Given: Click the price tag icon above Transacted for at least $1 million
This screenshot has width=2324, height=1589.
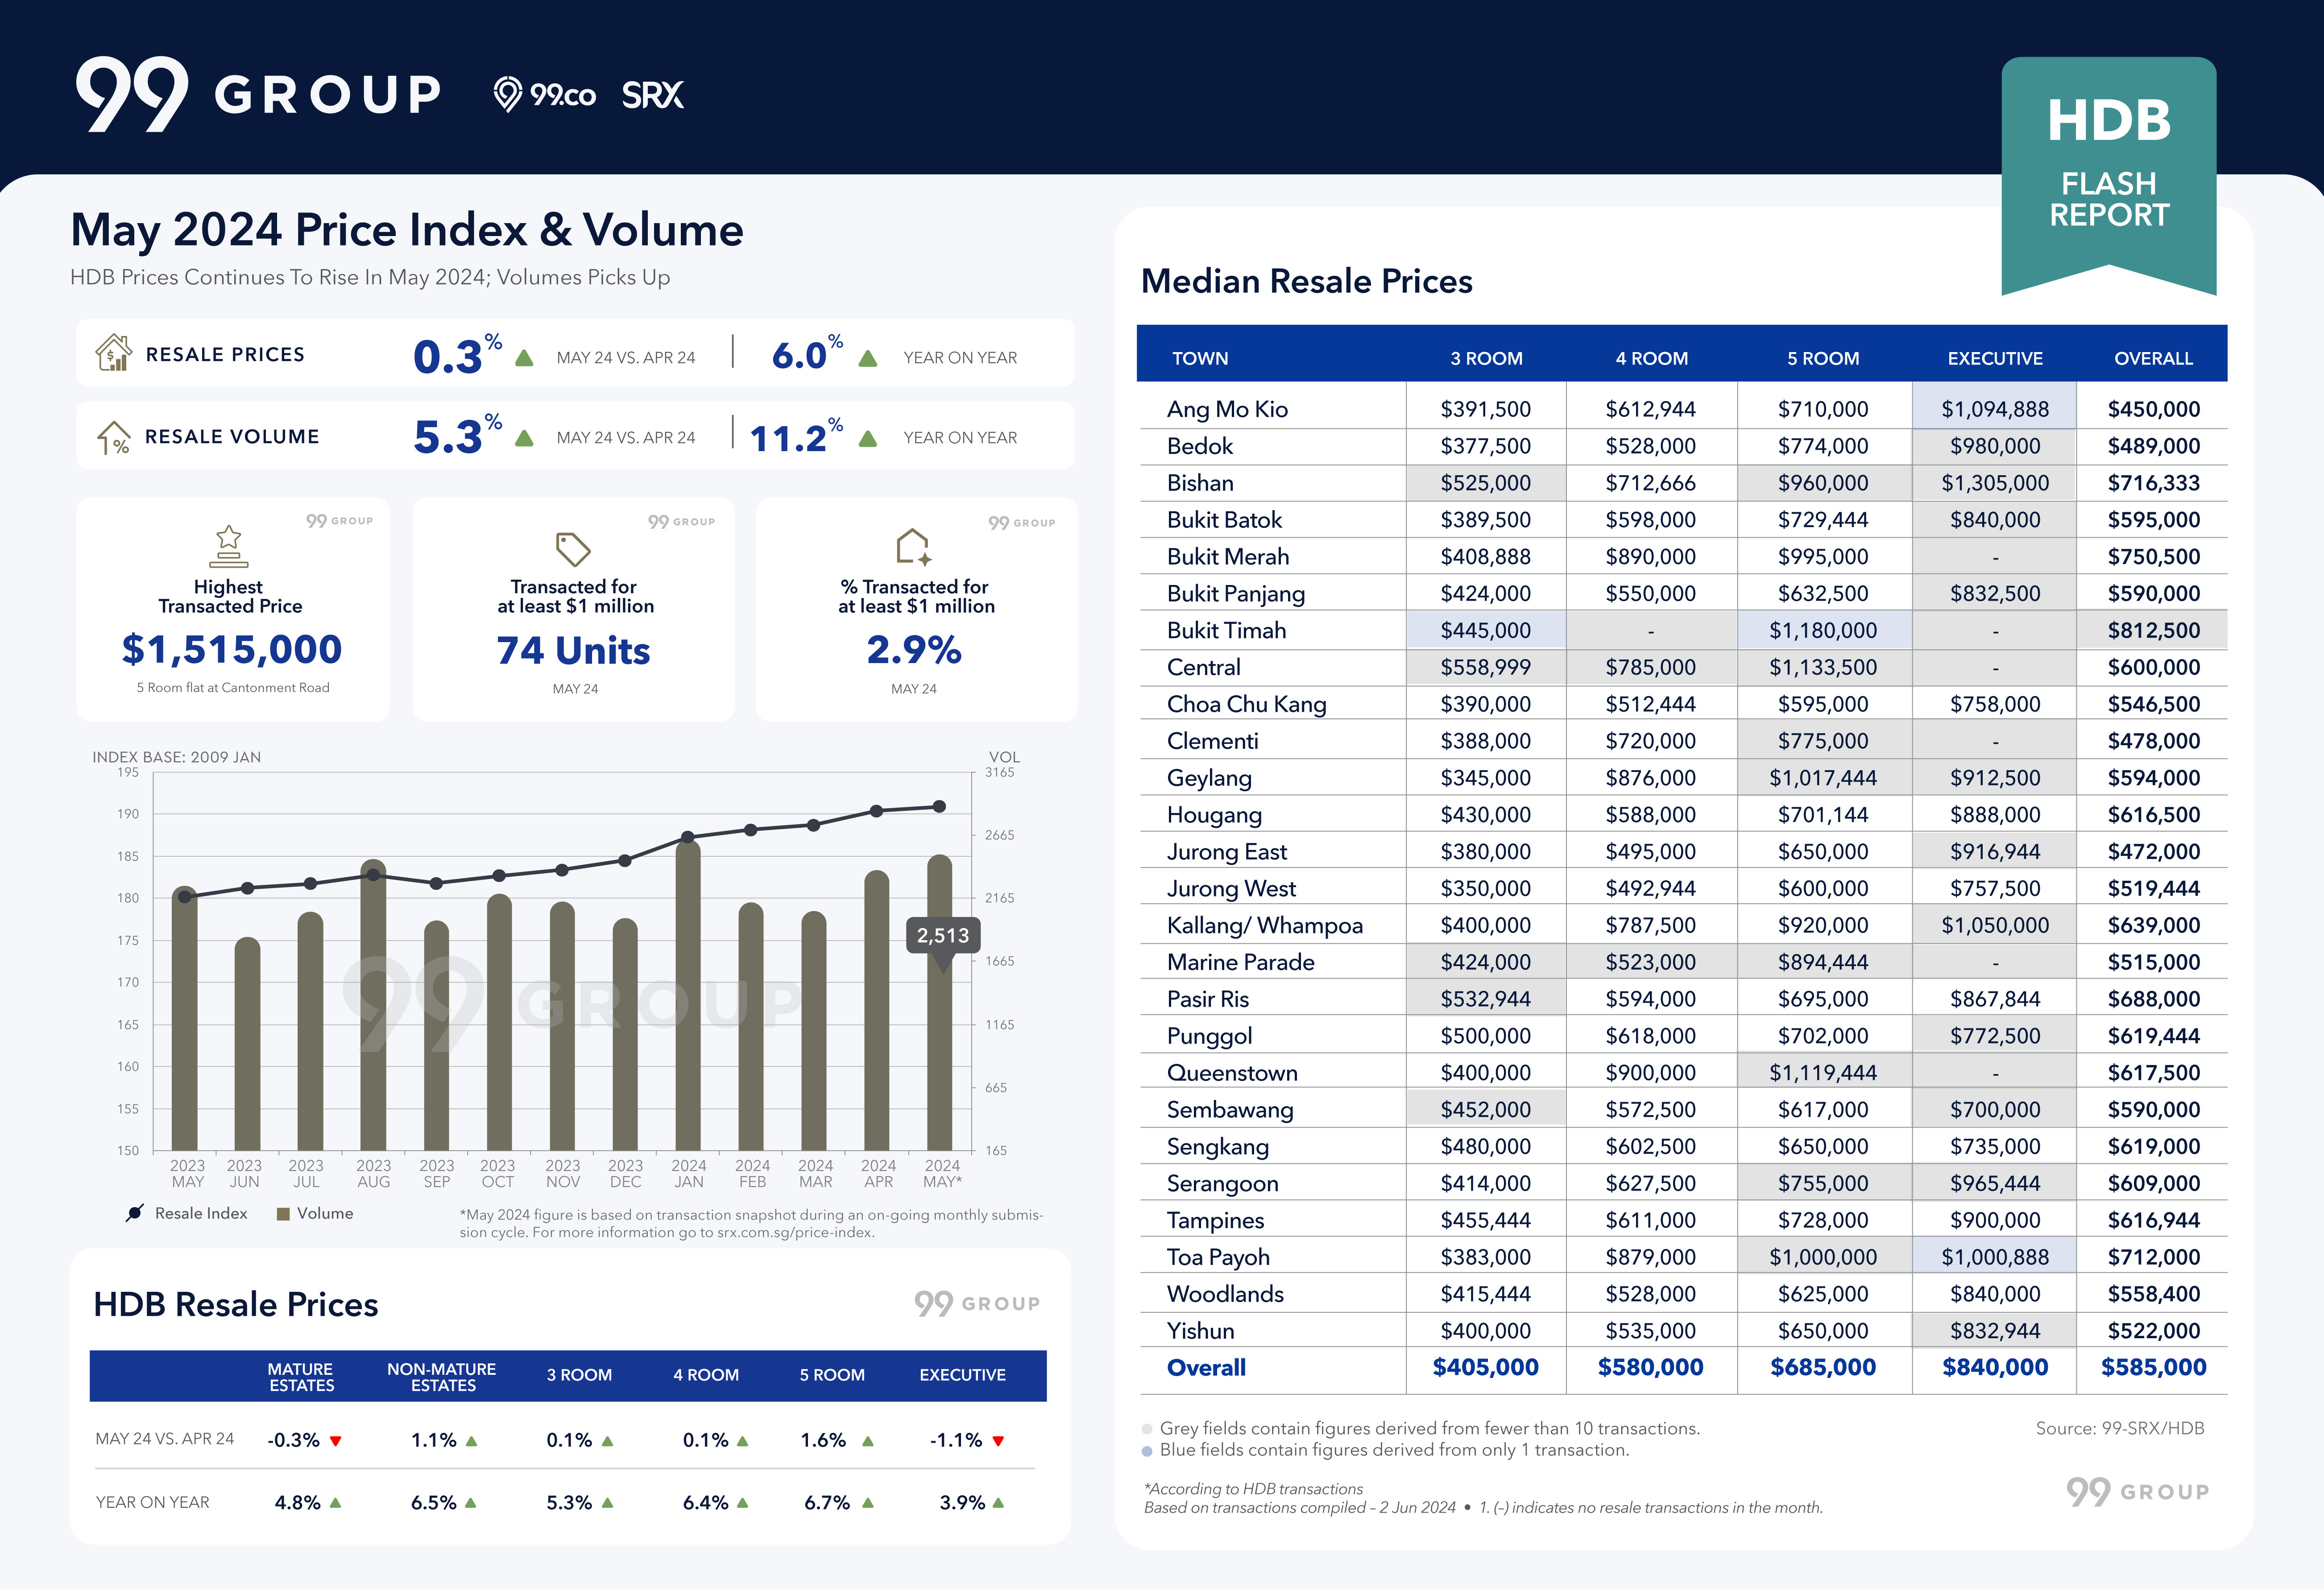Looking at the screenshot, I should click(573, 548).
